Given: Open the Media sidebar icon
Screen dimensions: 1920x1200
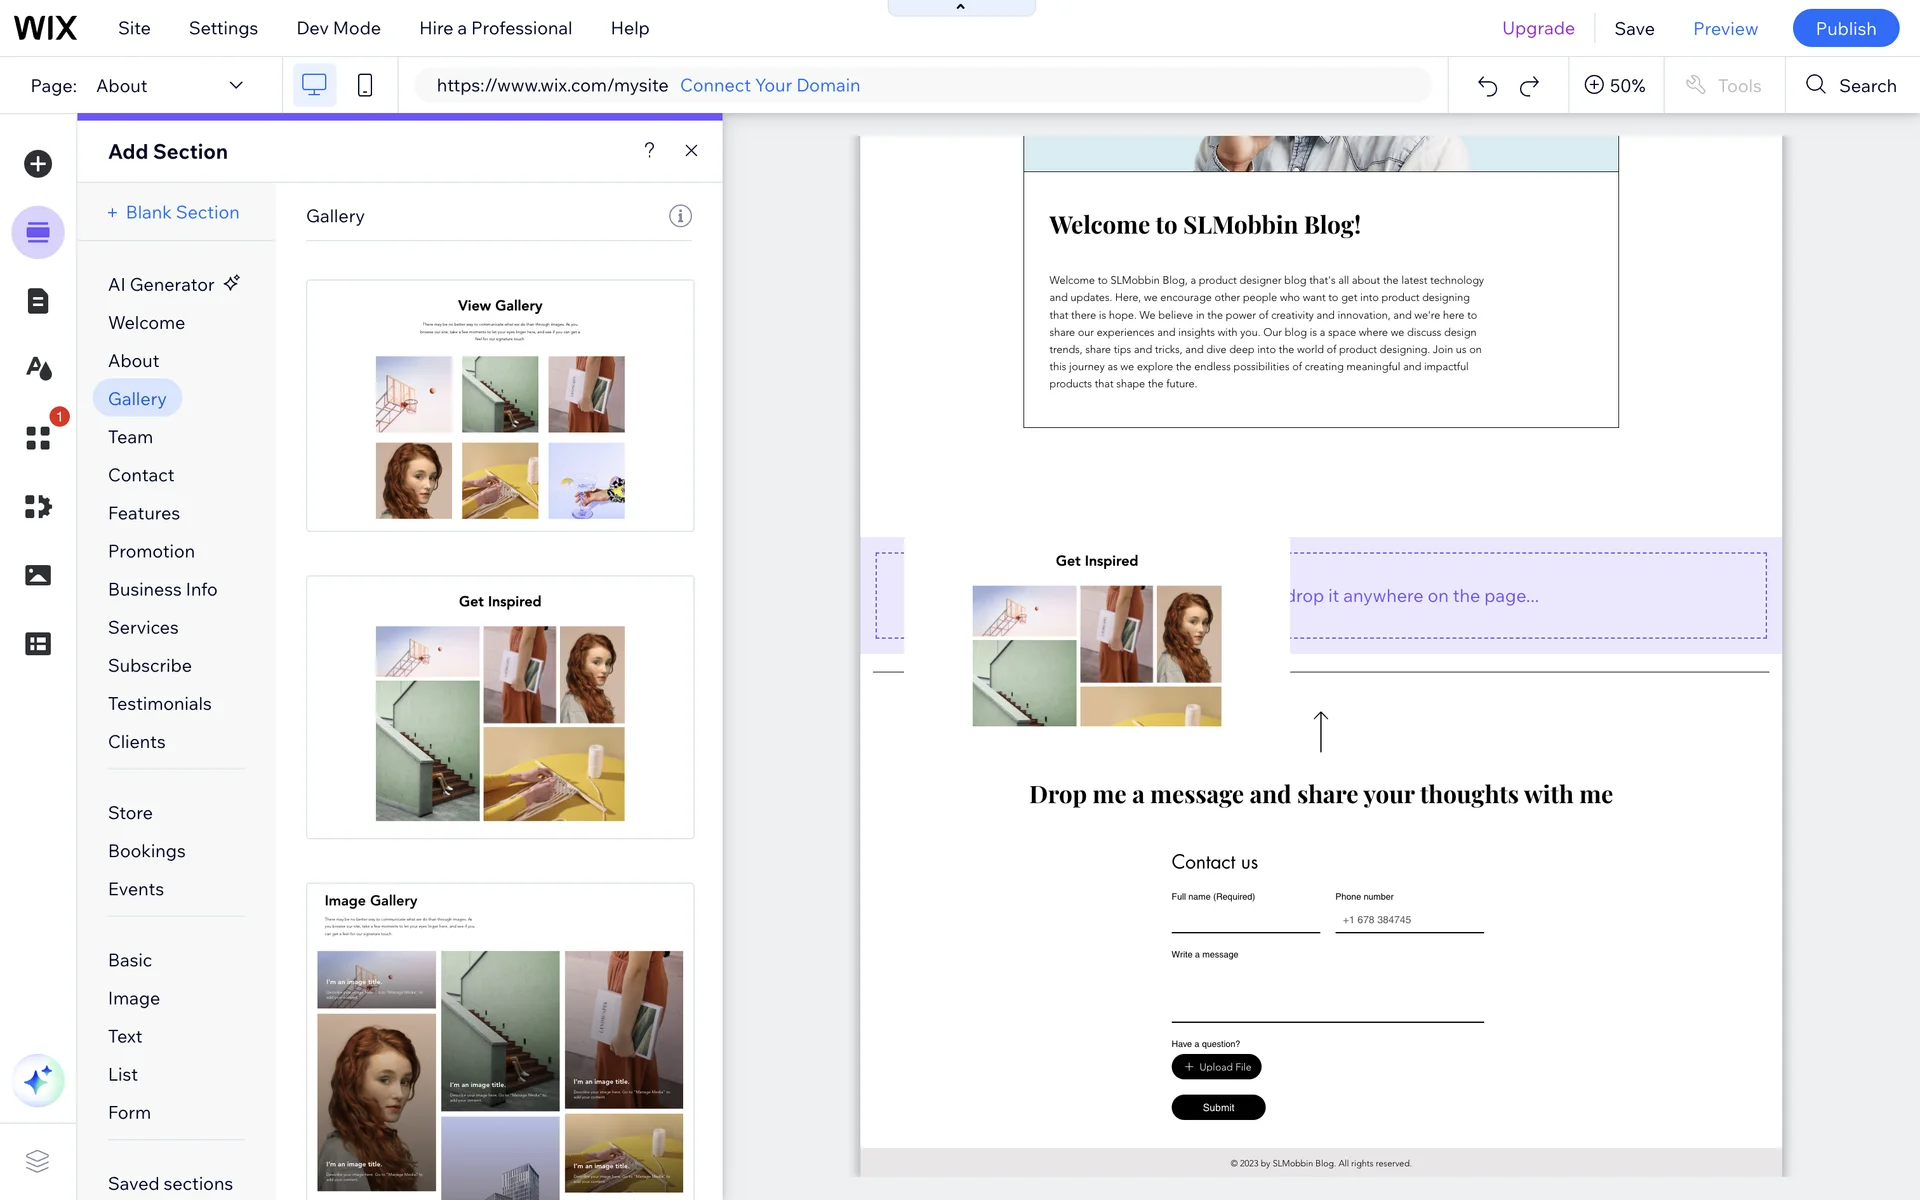Looking at the screenshot, I should point(38,575).
